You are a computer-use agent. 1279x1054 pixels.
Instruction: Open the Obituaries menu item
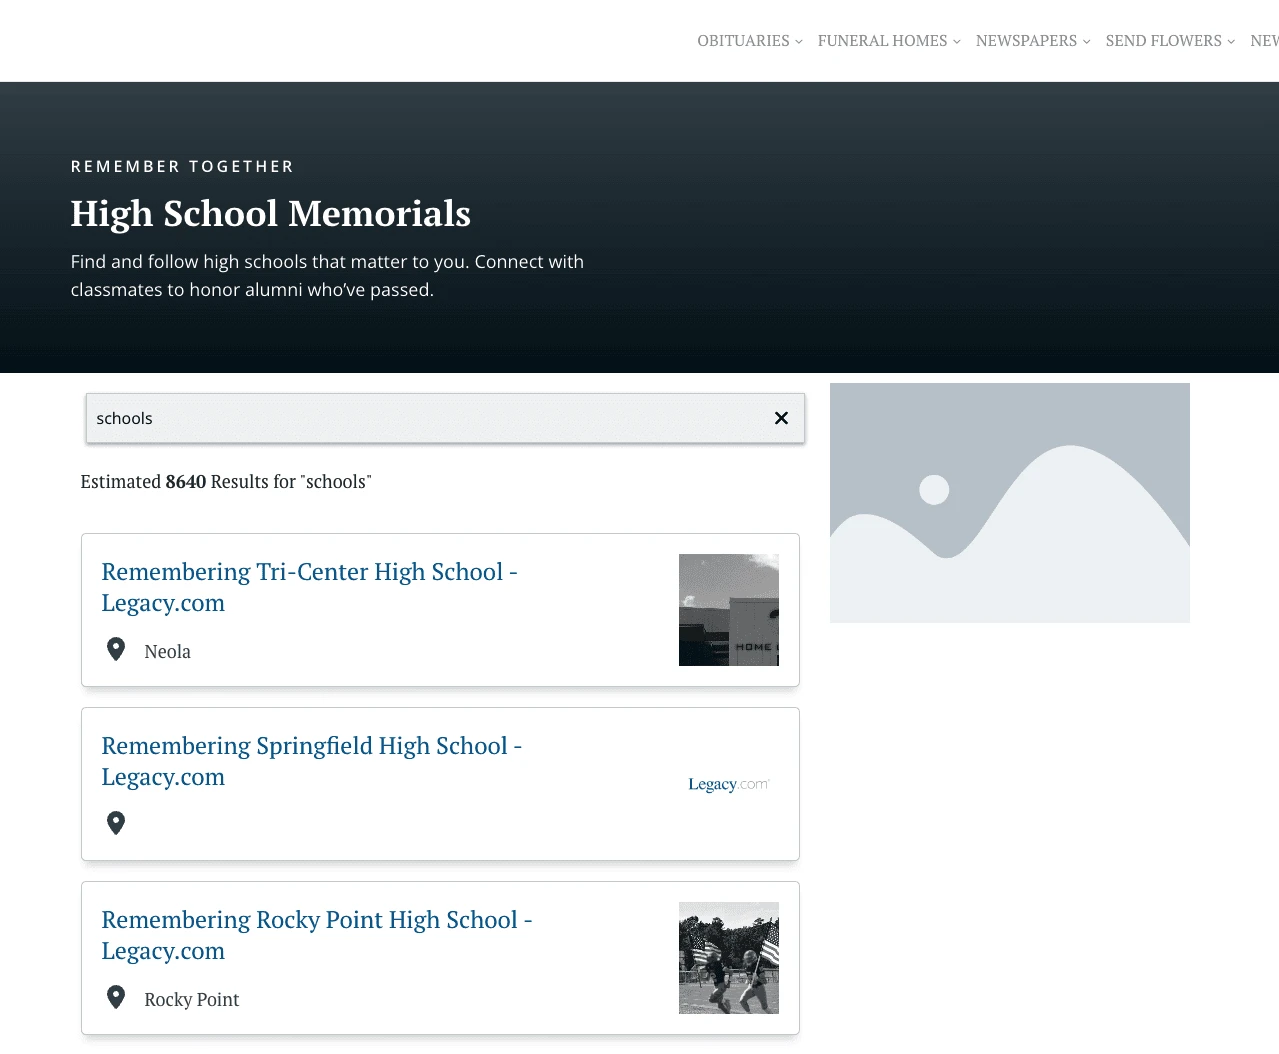[743, 41]
